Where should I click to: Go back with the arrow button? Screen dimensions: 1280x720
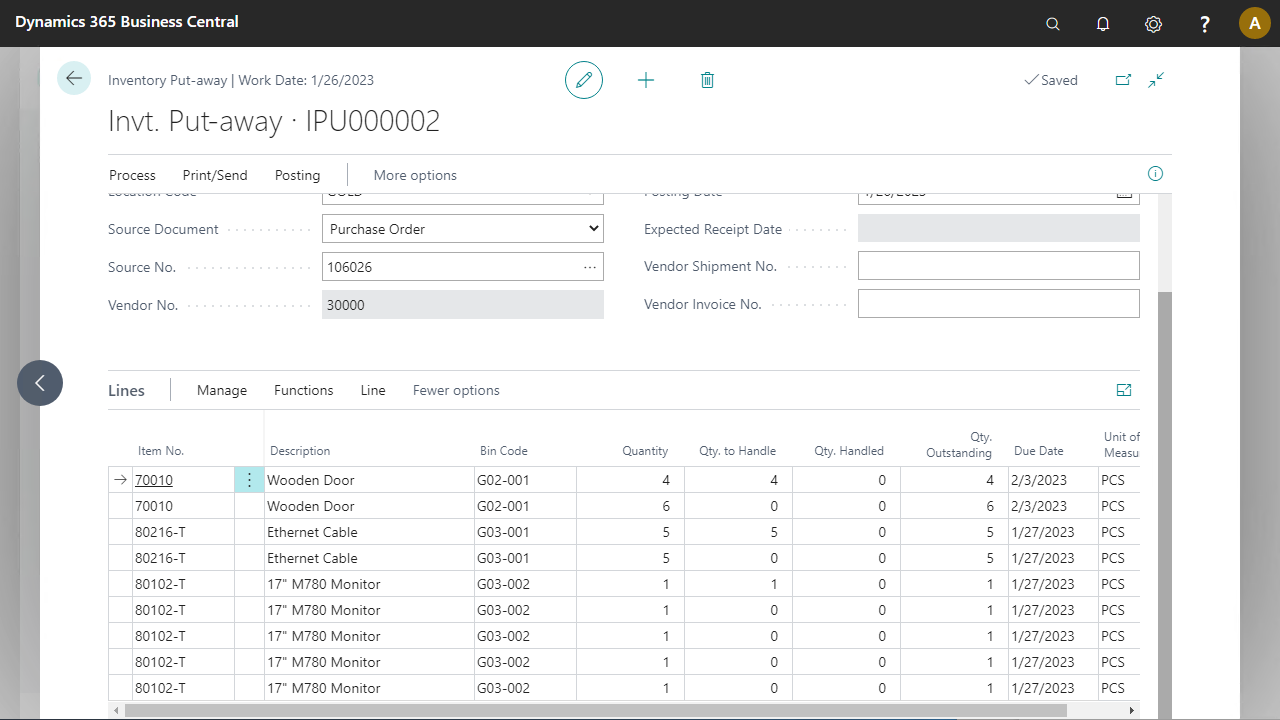point(74,78)
